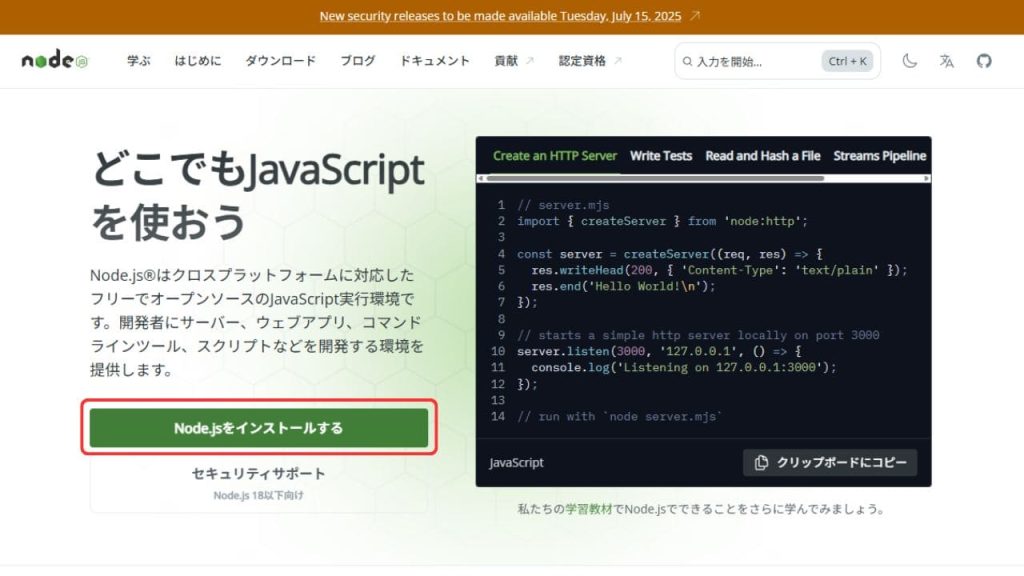This screenshot has width=1024, height=576.
Task: Click the Node.js logo
Action: 55,60
